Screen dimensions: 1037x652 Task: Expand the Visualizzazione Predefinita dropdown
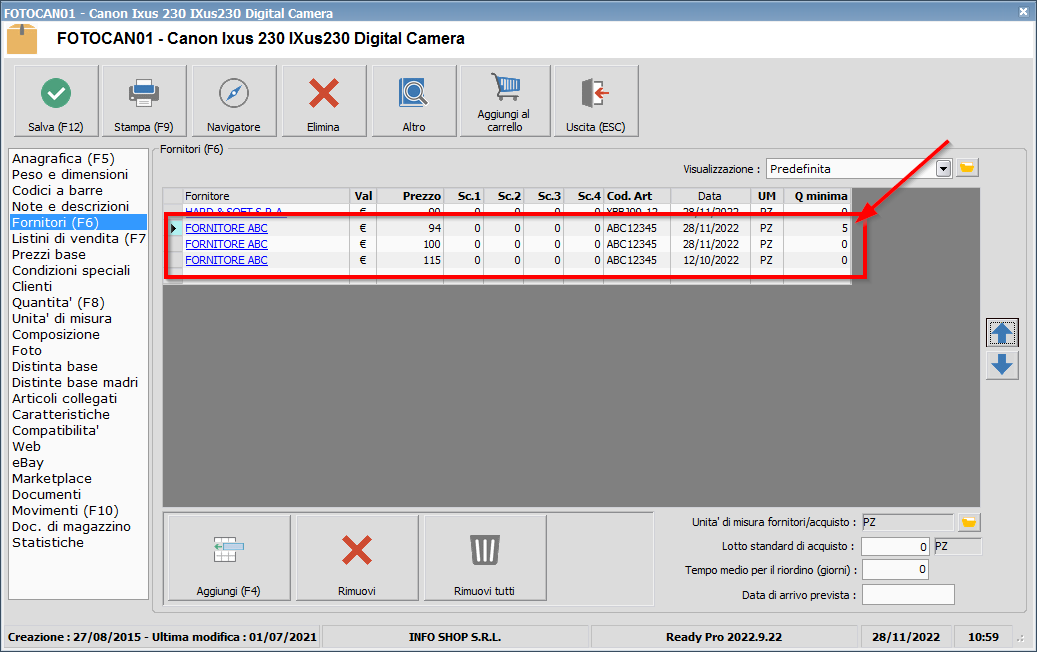(x=943, y=169)
